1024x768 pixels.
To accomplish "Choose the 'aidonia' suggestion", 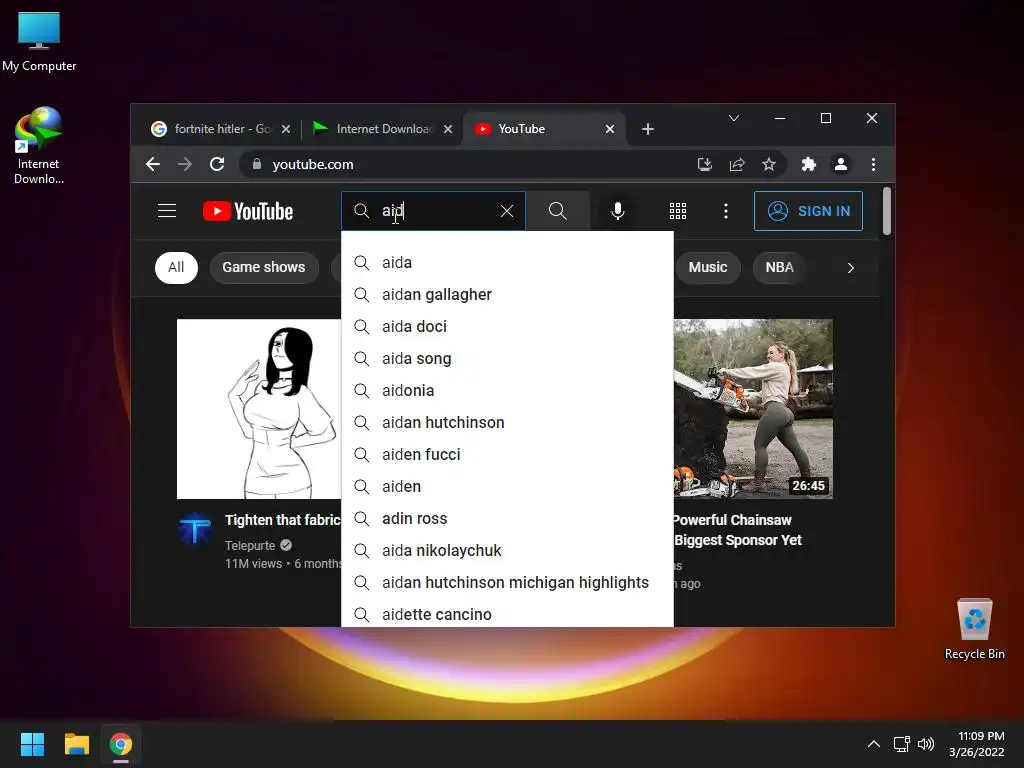I will [507, 391].
